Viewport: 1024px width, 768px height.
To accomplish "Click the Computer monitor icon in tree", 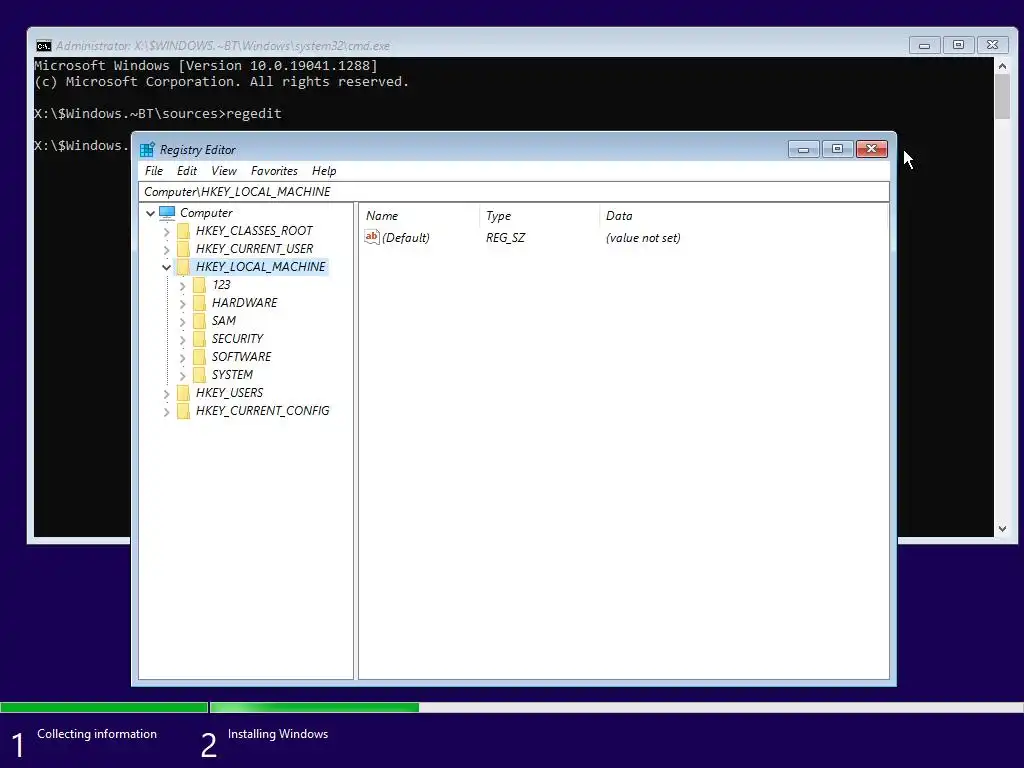I will 167,213.
